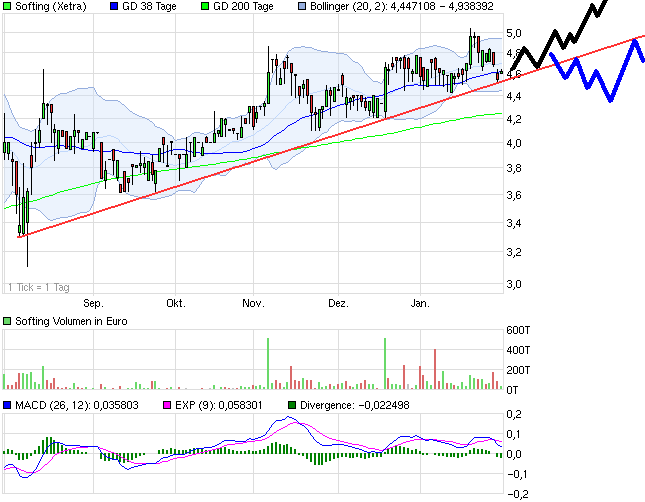645x502 pixels.
Task: Click the EXP (9): 0,058301 text
Action: (x=218, y=405)
